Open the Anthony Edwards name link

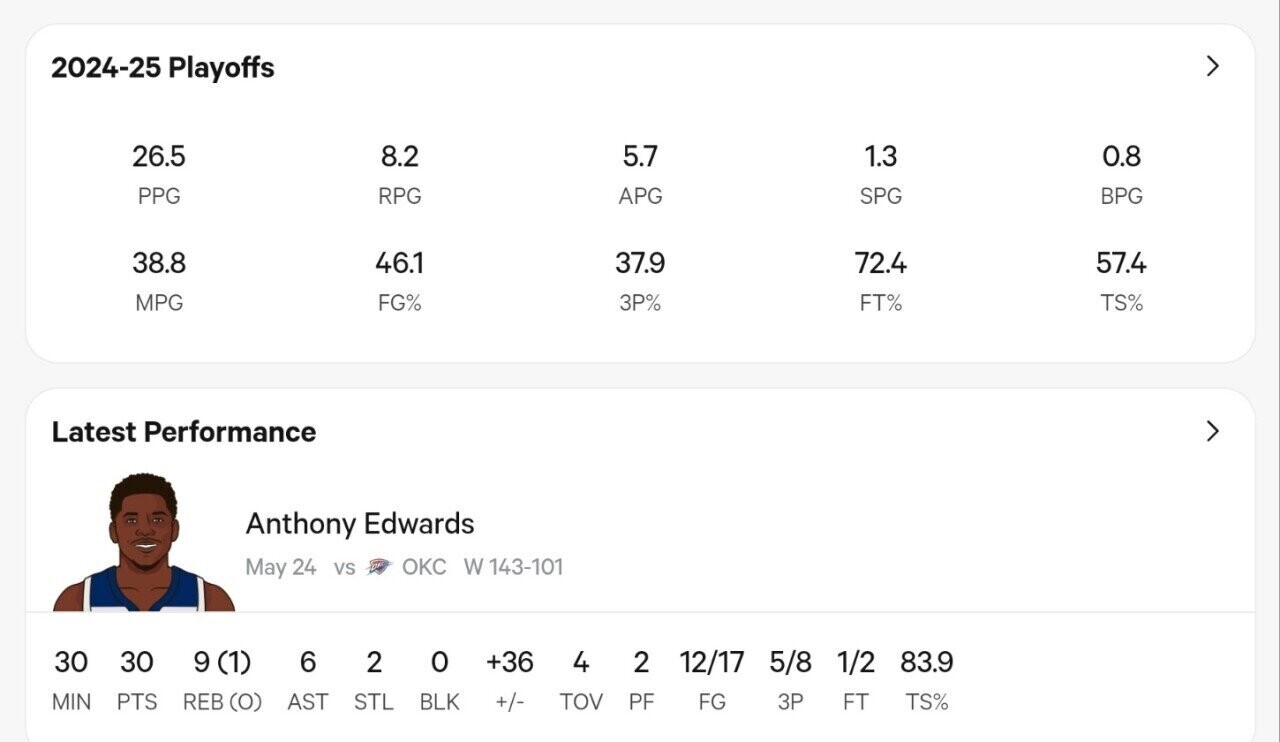[360, 524]
